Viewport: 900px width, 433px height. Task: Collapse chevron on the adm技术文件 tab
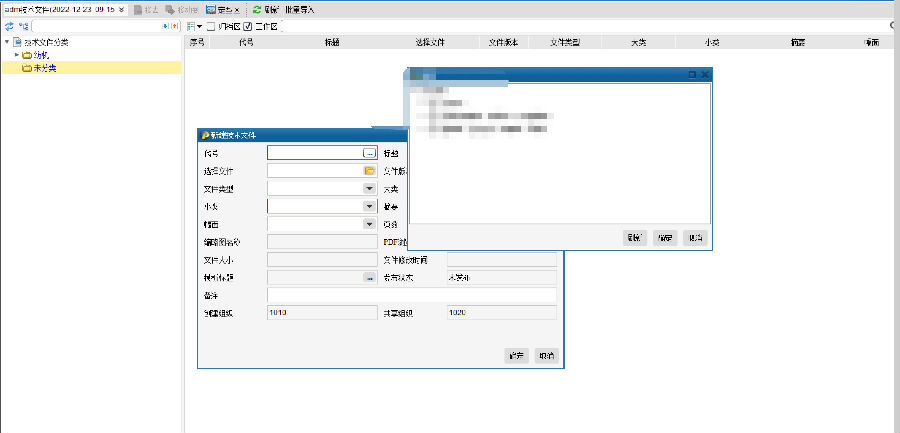pos(122,10)
